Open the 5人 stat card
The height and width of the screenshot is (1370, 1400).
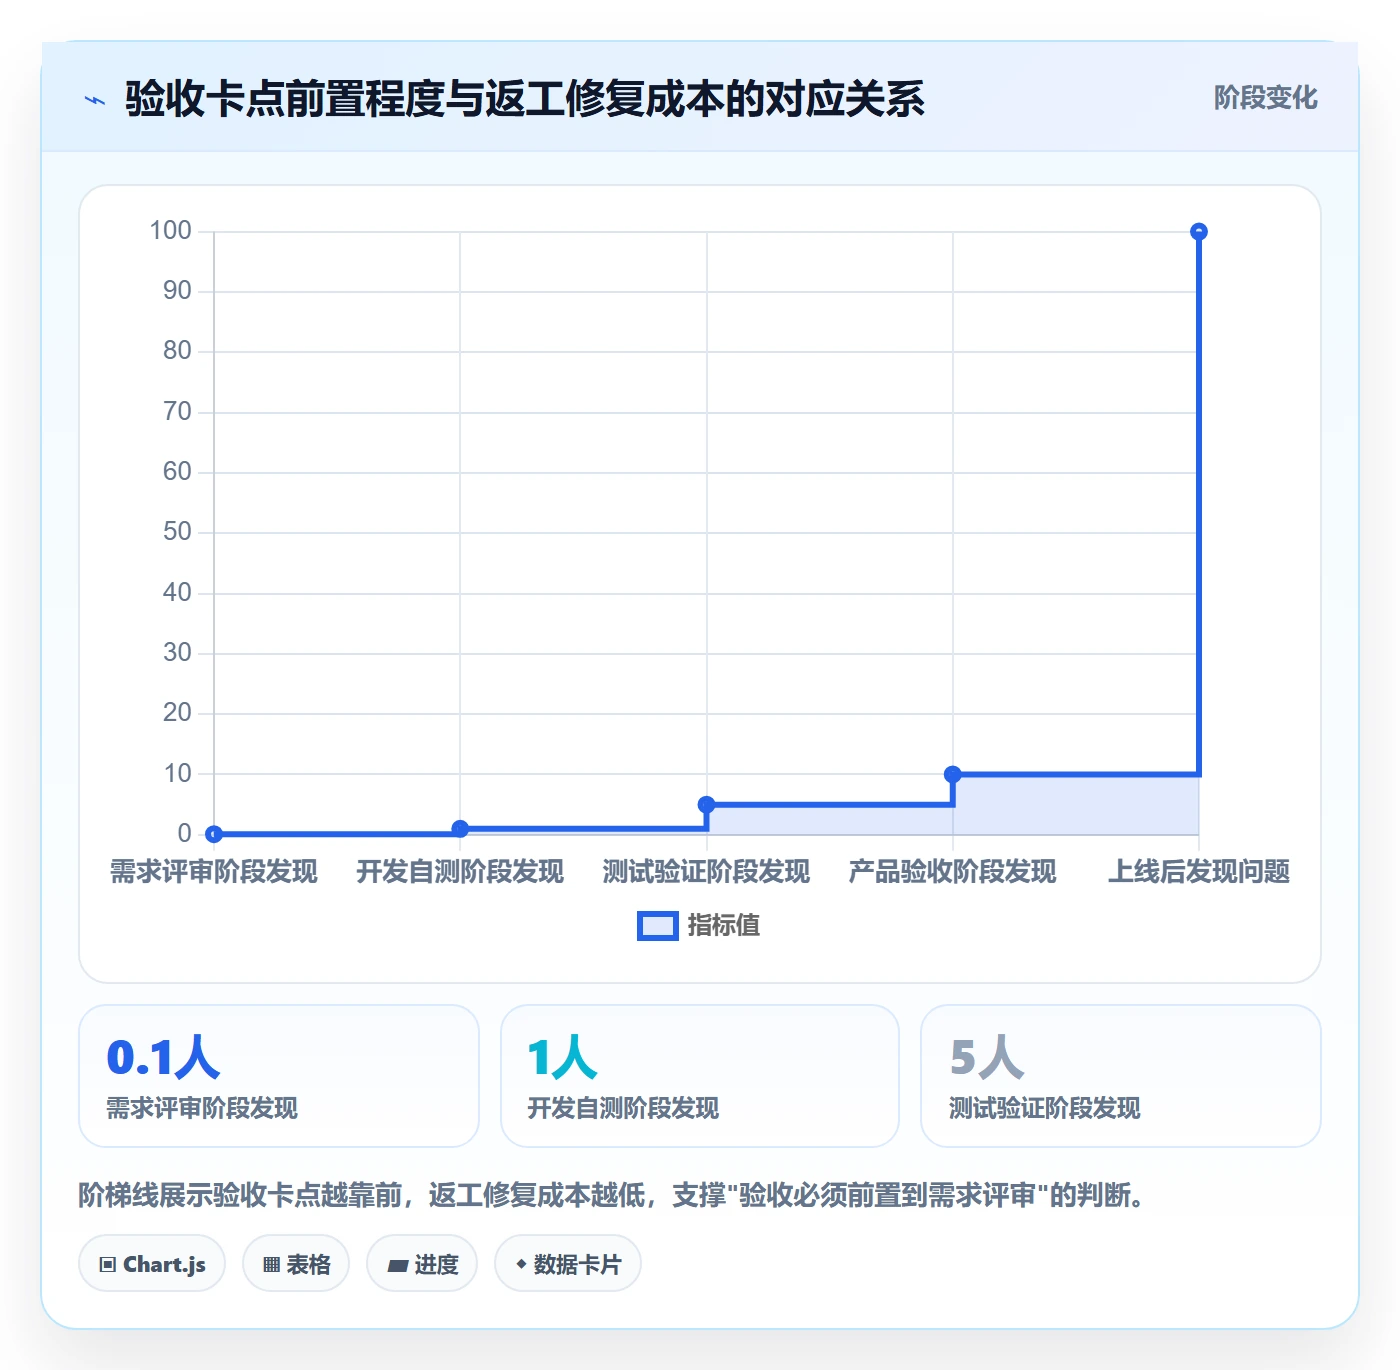tap(1121, 1076)
